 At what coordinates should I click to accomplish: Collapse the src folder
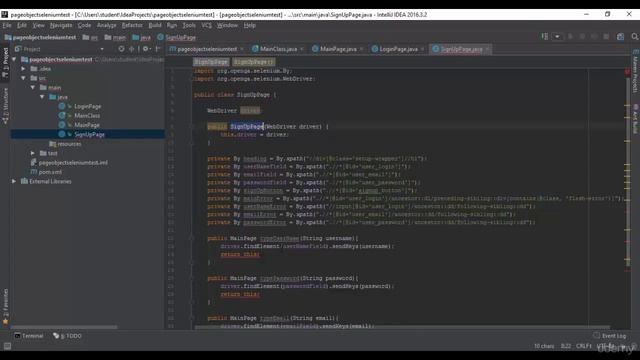[24, 78]
